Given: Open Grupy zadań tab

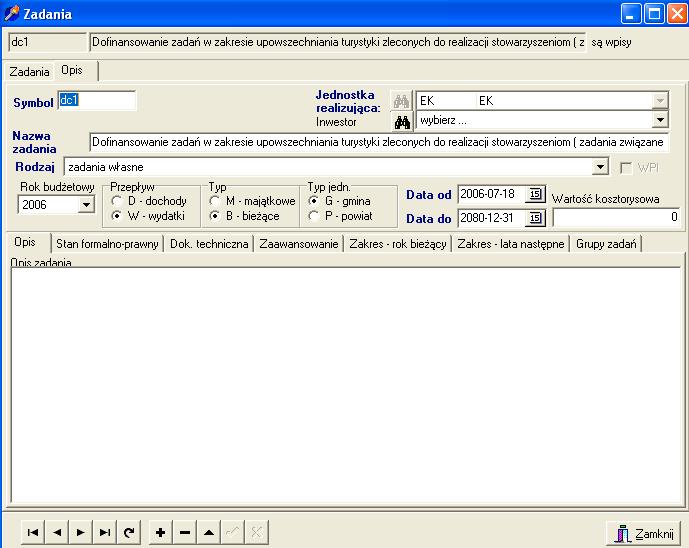Looking at the screenshot, I should coord(606,243).
